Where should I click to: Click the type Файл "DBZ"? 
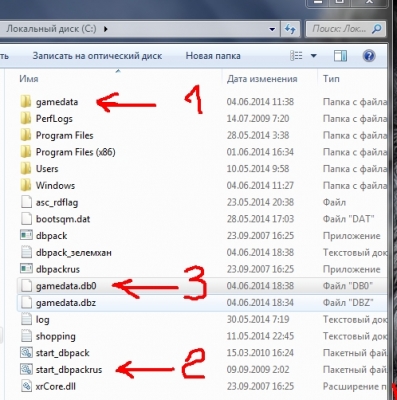348,303
